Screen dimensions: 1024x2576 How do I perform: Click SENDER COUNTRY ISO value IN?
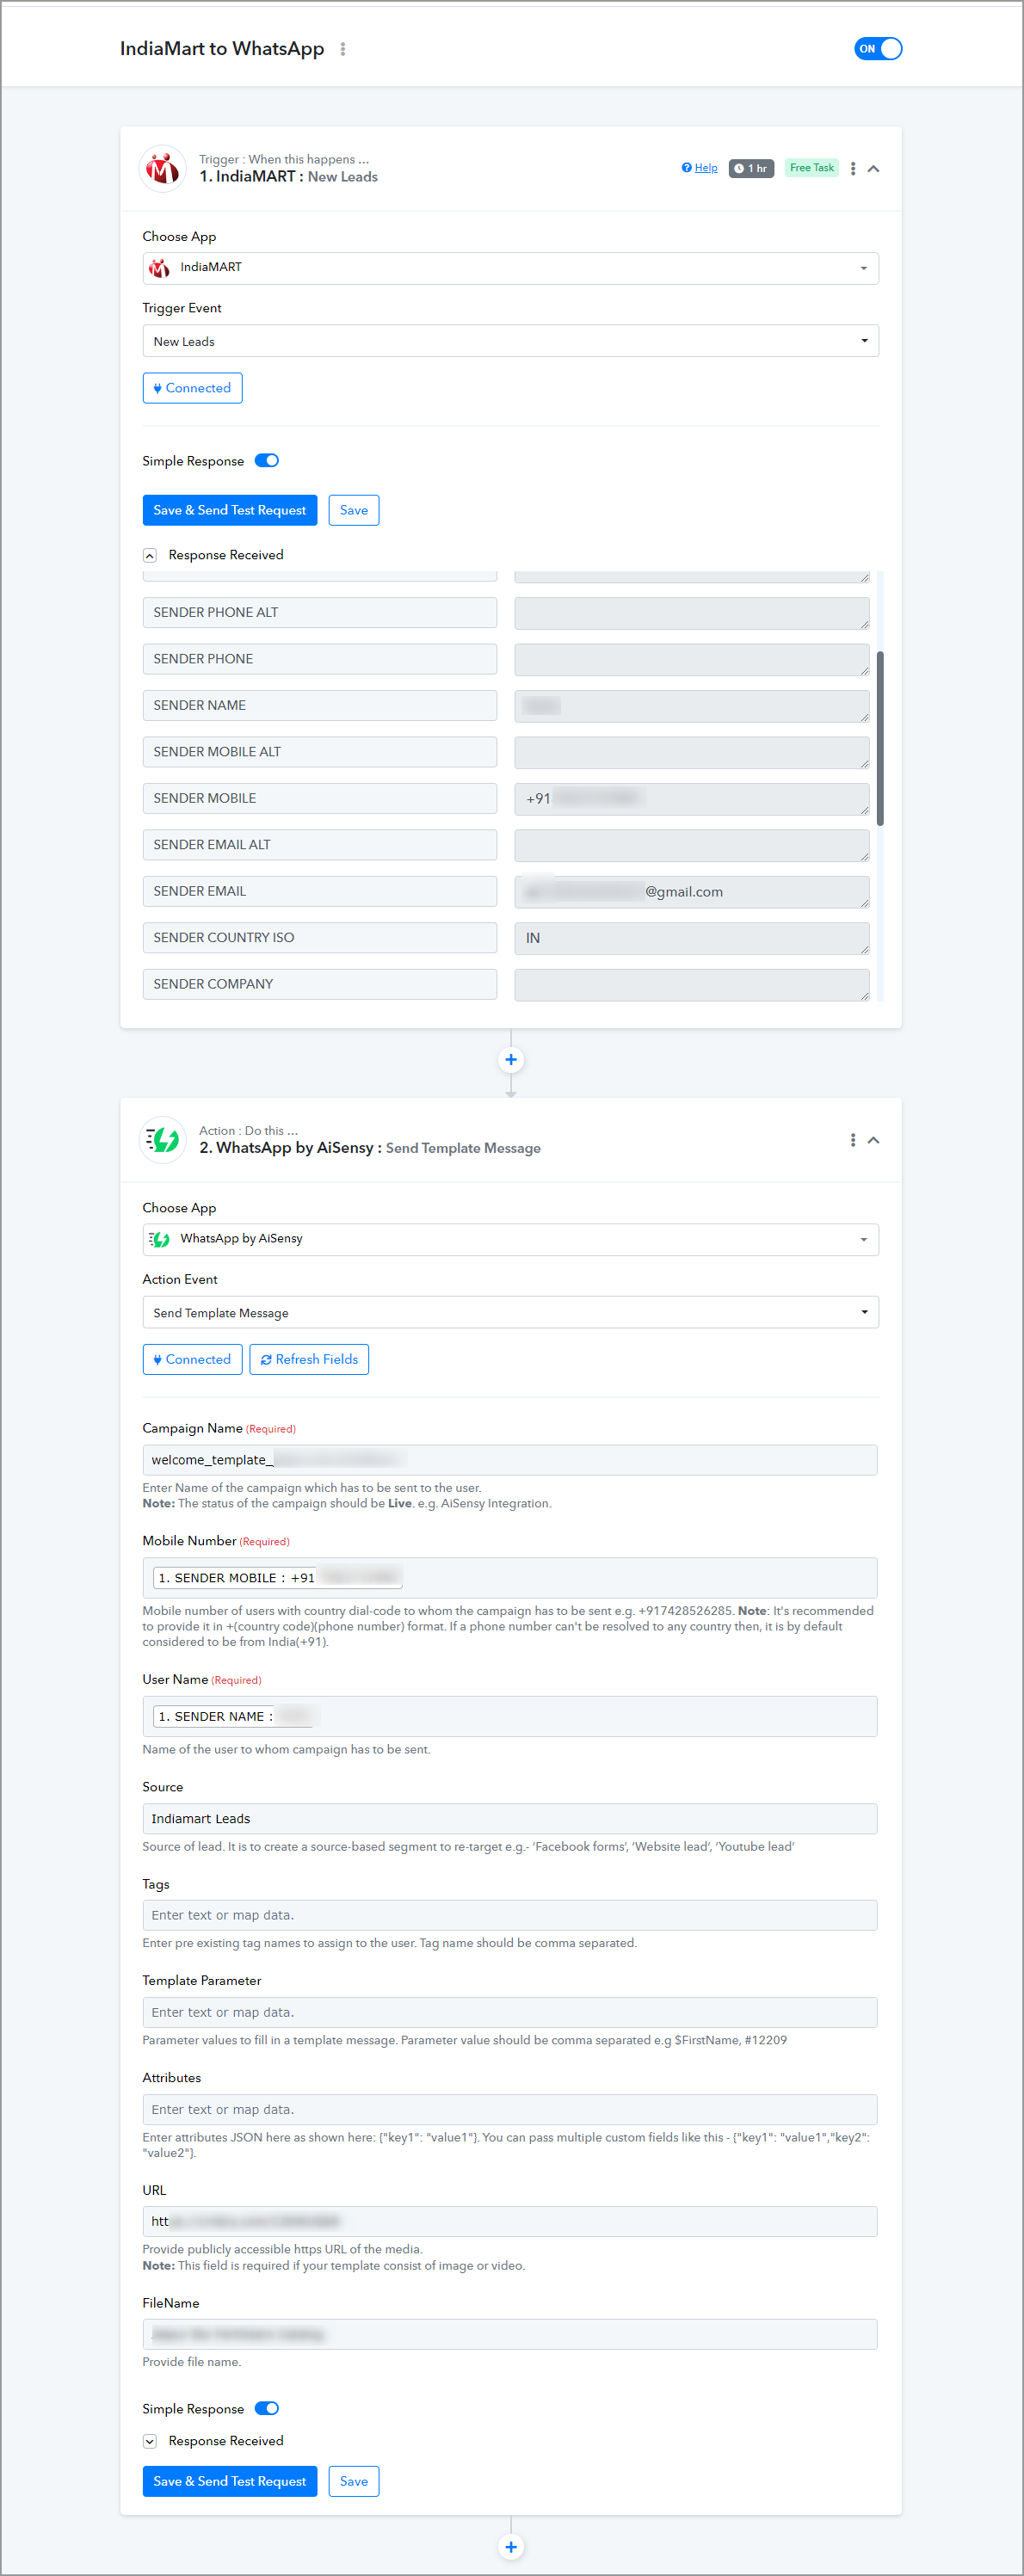691,938
